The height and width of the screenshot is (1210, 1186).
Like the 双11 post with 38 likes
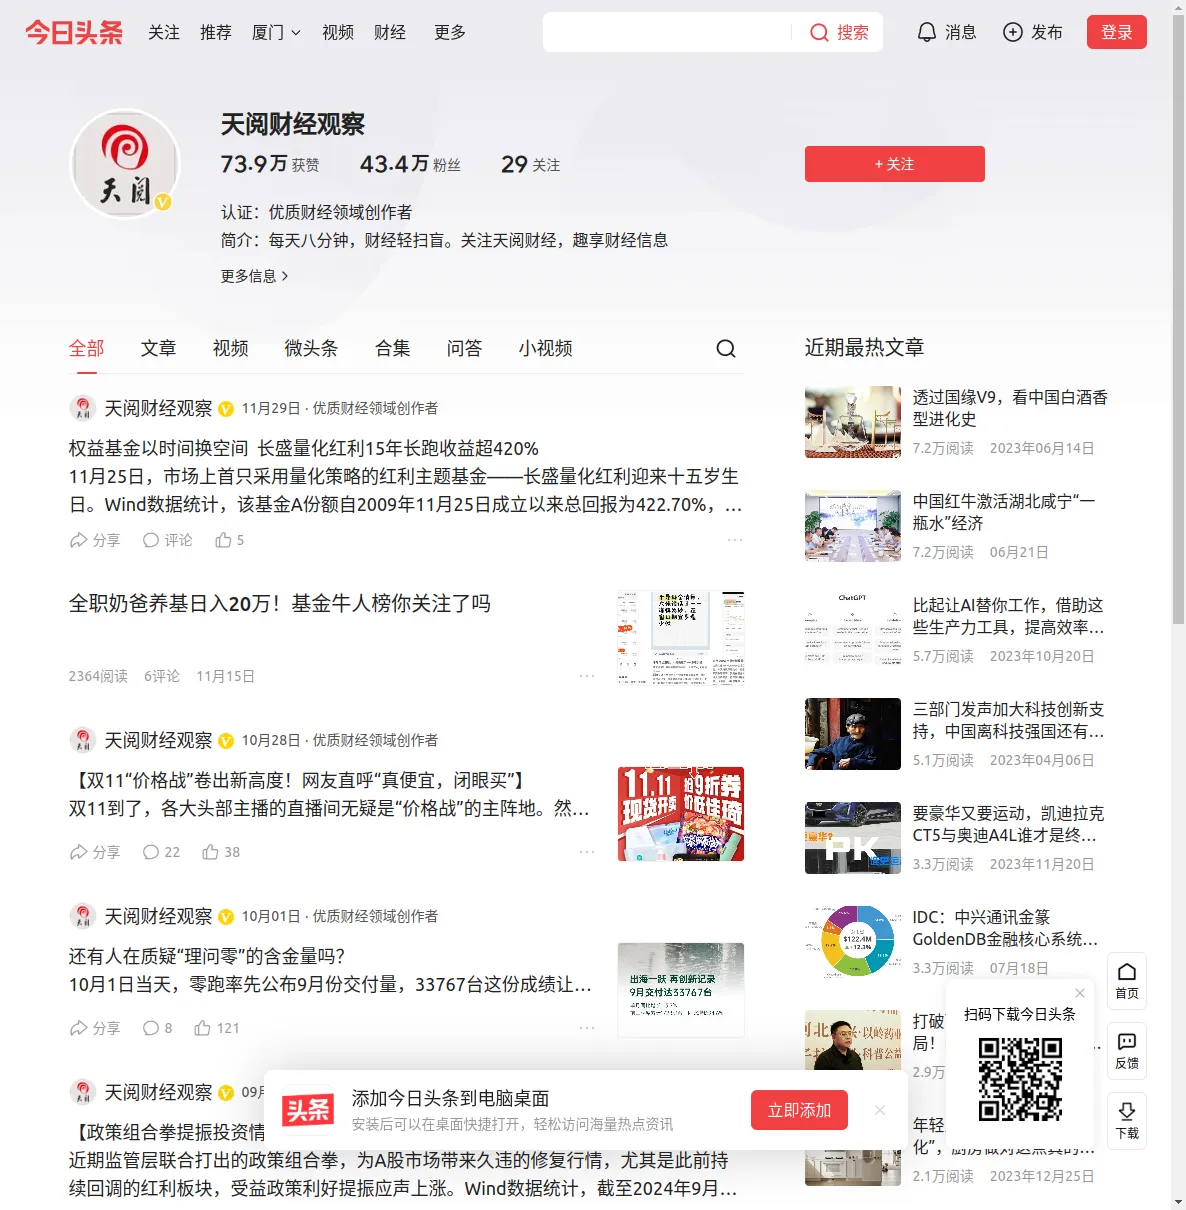[x=221, y=852]
